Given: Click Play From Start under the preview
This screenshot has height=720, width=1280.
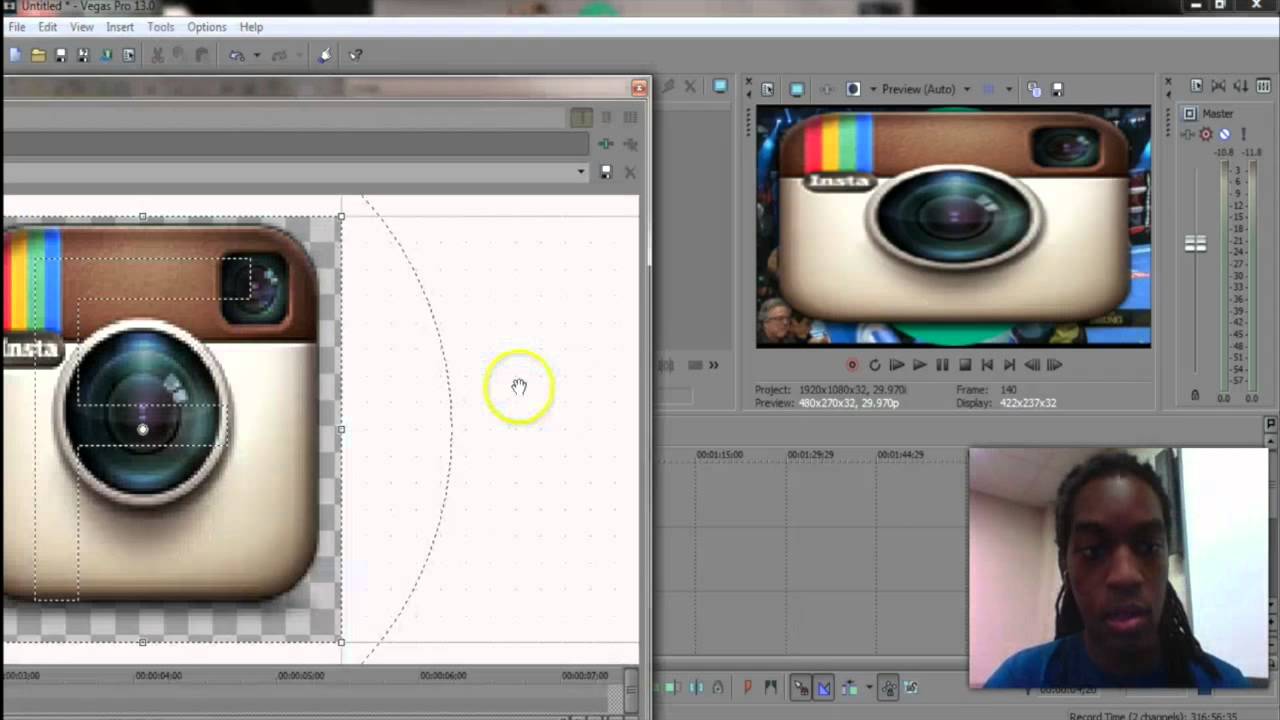Looking at the screenshot, I should coord(897,365).
